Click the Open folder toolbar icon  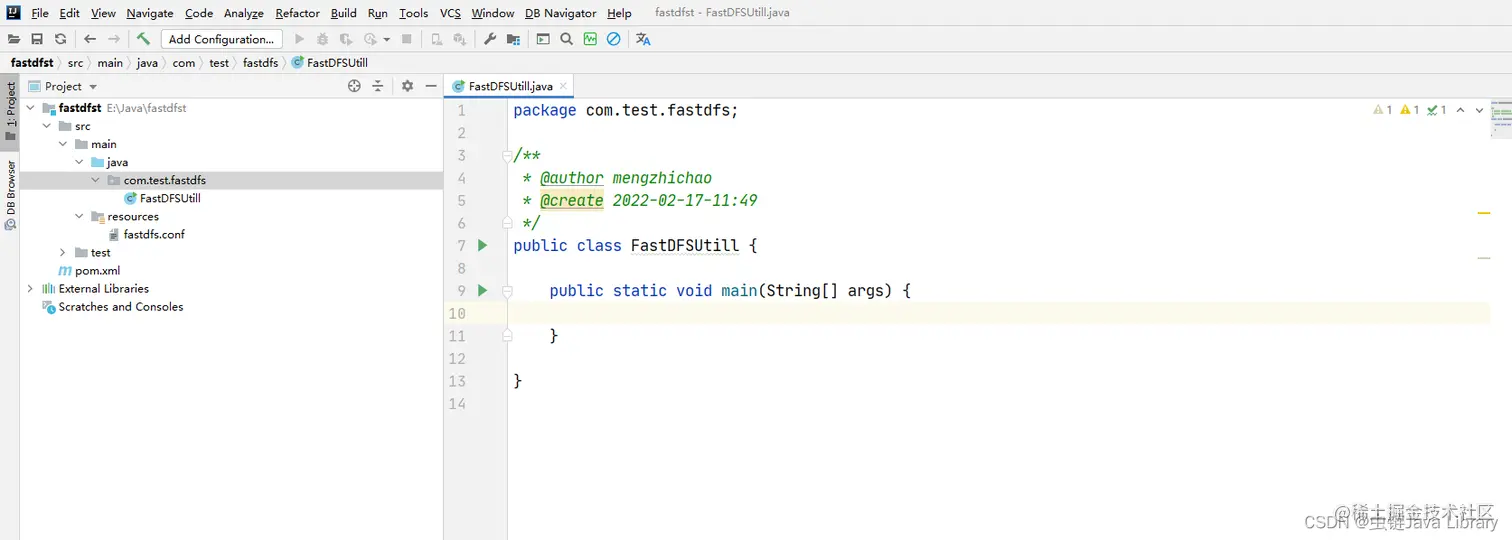click(13, 39)
